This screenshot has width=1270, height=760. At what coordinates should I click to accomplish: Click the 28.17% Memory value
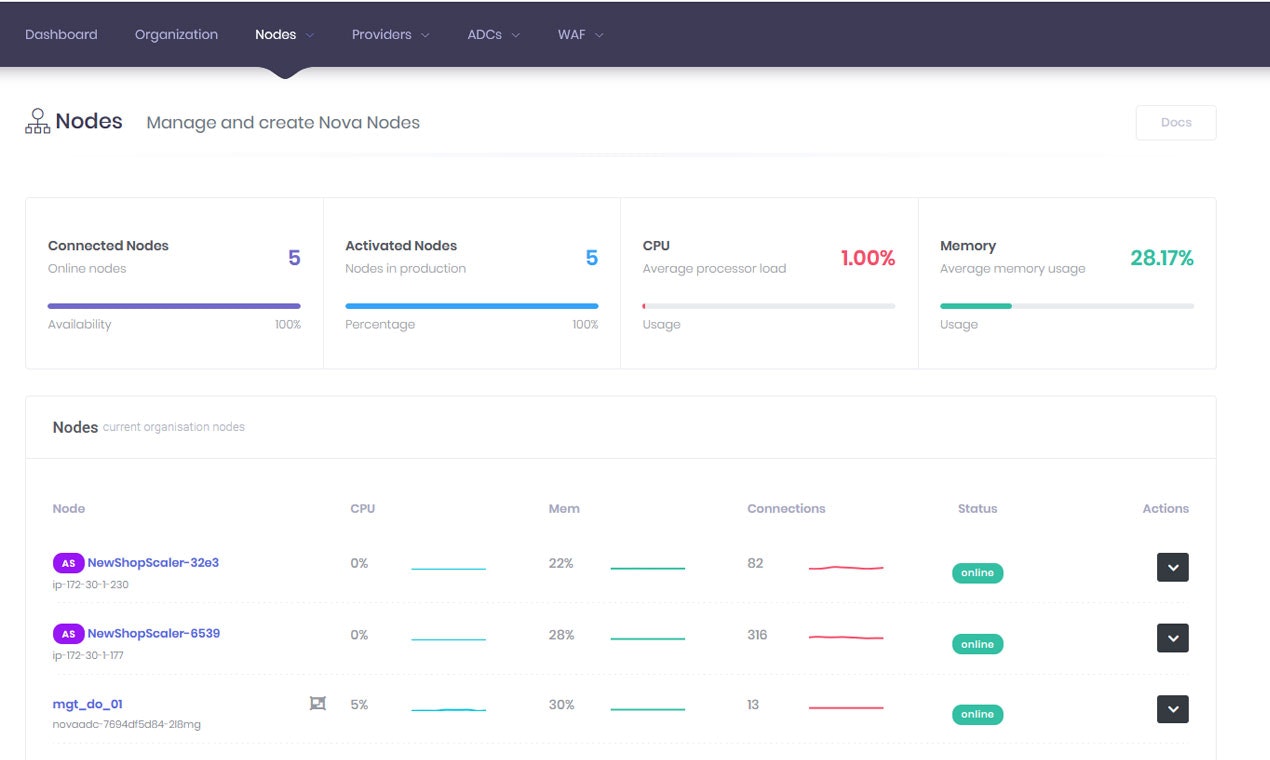coord(1162,258)
